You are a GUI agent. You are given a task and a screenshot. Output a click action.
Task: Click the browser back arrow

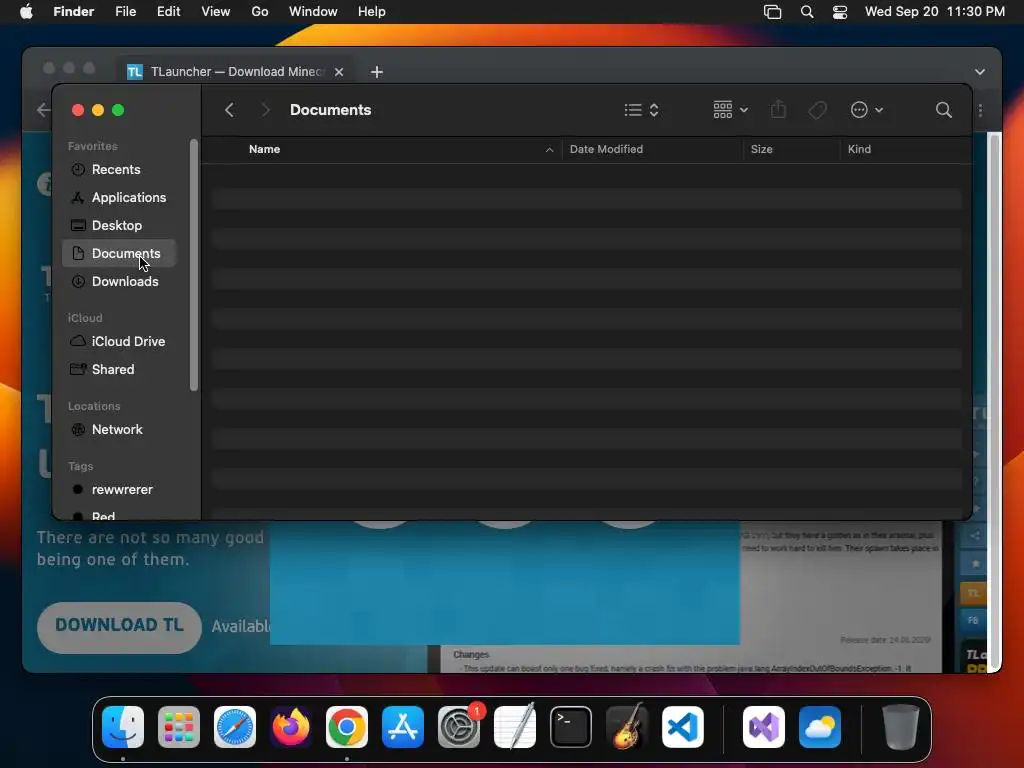pyautogui.click(x=43, y=110)
